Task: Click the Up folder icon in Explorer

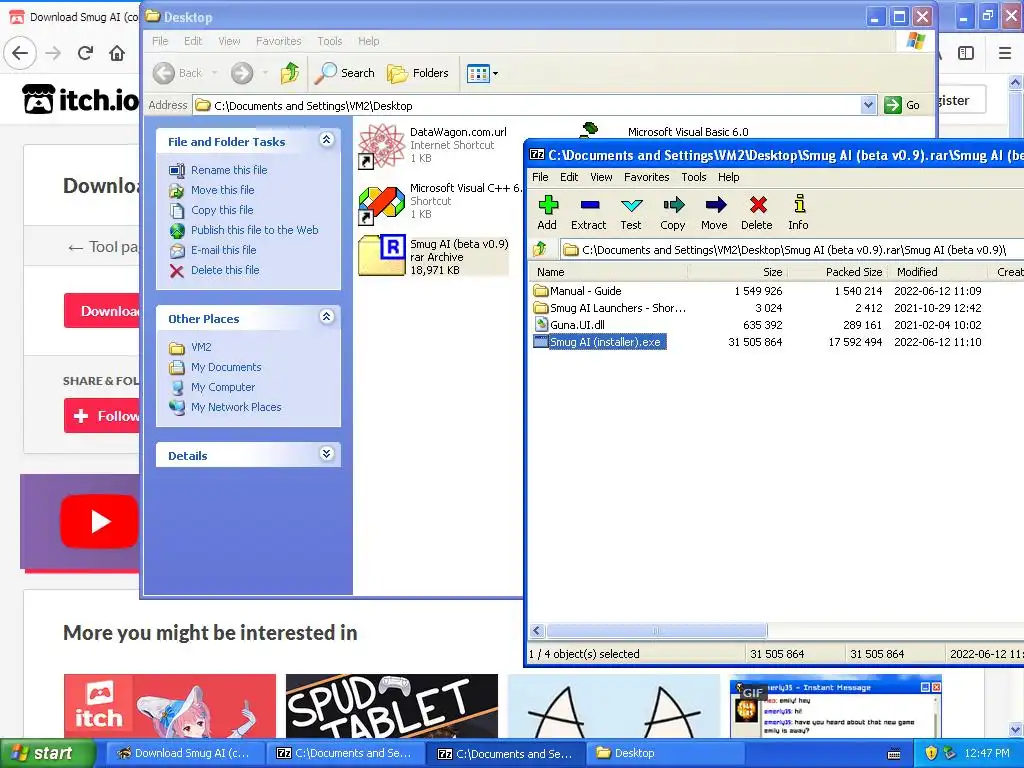Action: [x=290, y=73]
